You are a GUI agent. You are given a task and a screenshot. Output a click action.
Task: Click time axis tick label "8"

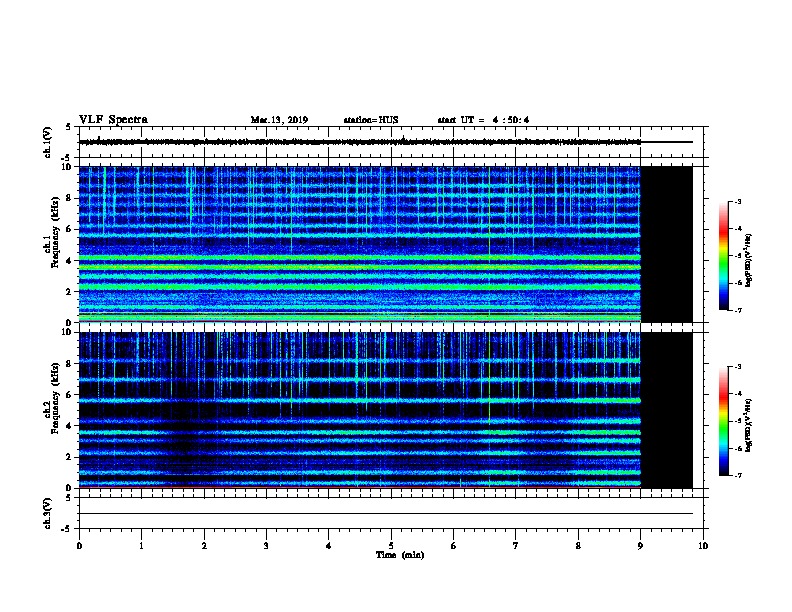[578, 546]
